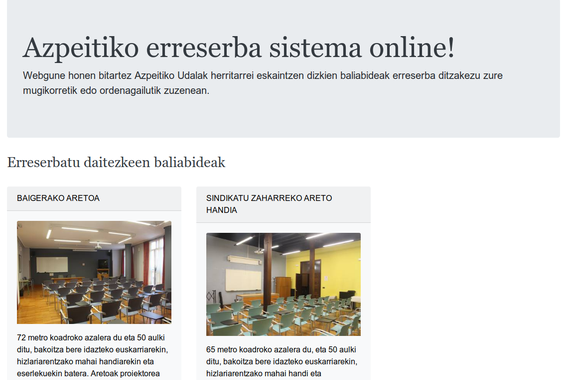Click the subheading Erreserbatu daitezkeen baliabideak
Image resolution: width=570 pixels, height=380 pixels.
[x=116, y=162]
